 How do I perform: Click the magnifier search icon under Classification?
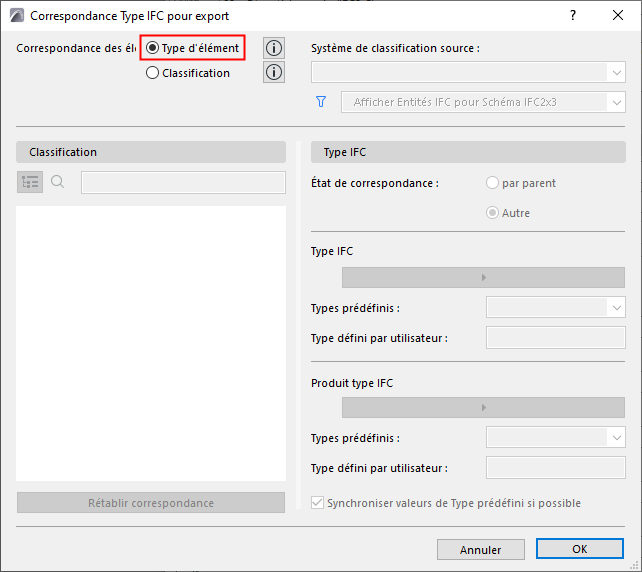tap(58, 181)
